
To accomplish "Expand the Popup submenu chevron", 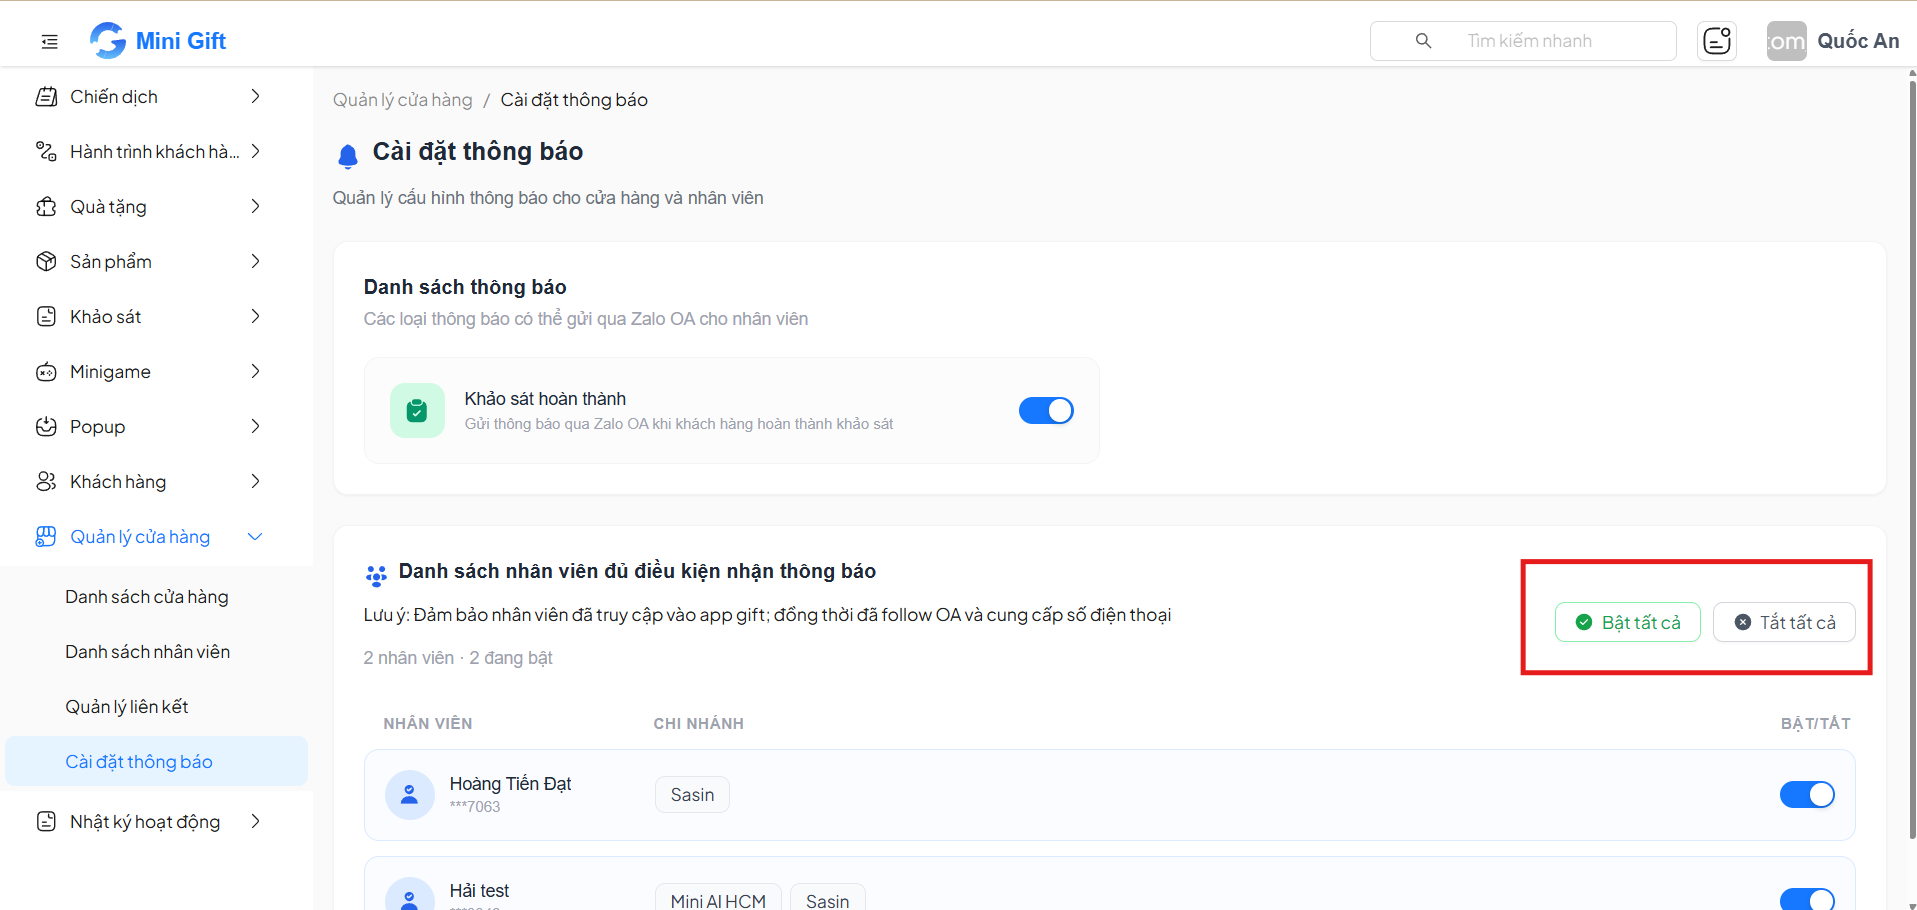I will (255, 427).
